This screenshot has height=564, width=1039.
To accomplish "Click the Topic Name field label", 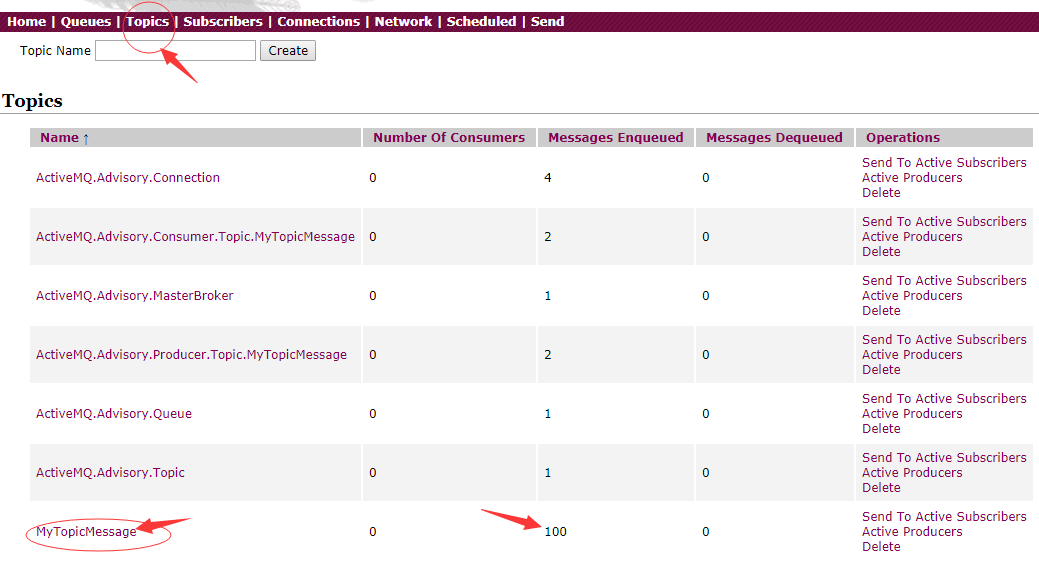I will (55, 50).
